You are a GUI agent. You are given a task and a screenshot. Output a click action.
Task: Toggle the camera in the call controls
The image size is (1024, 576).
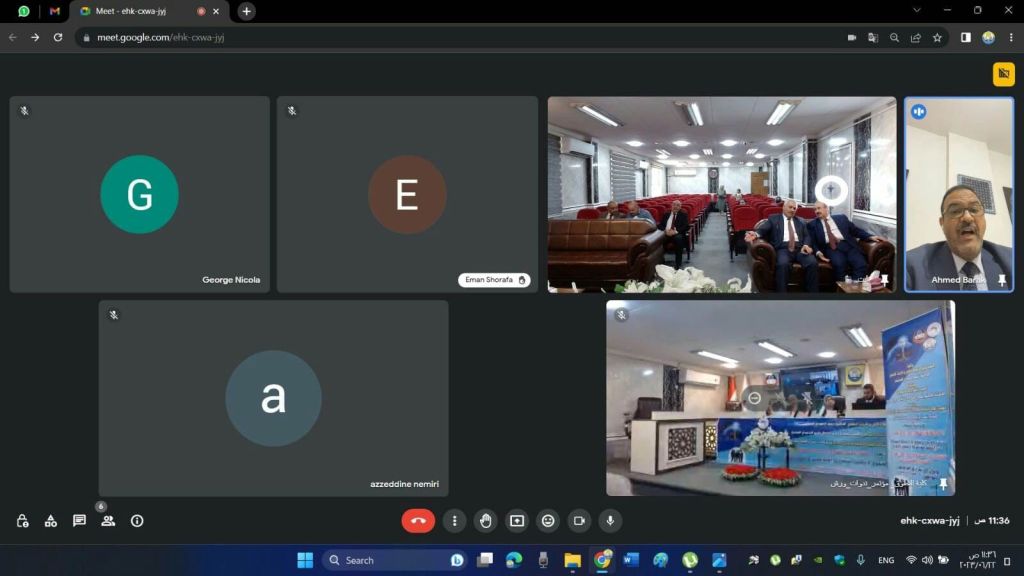579,521
